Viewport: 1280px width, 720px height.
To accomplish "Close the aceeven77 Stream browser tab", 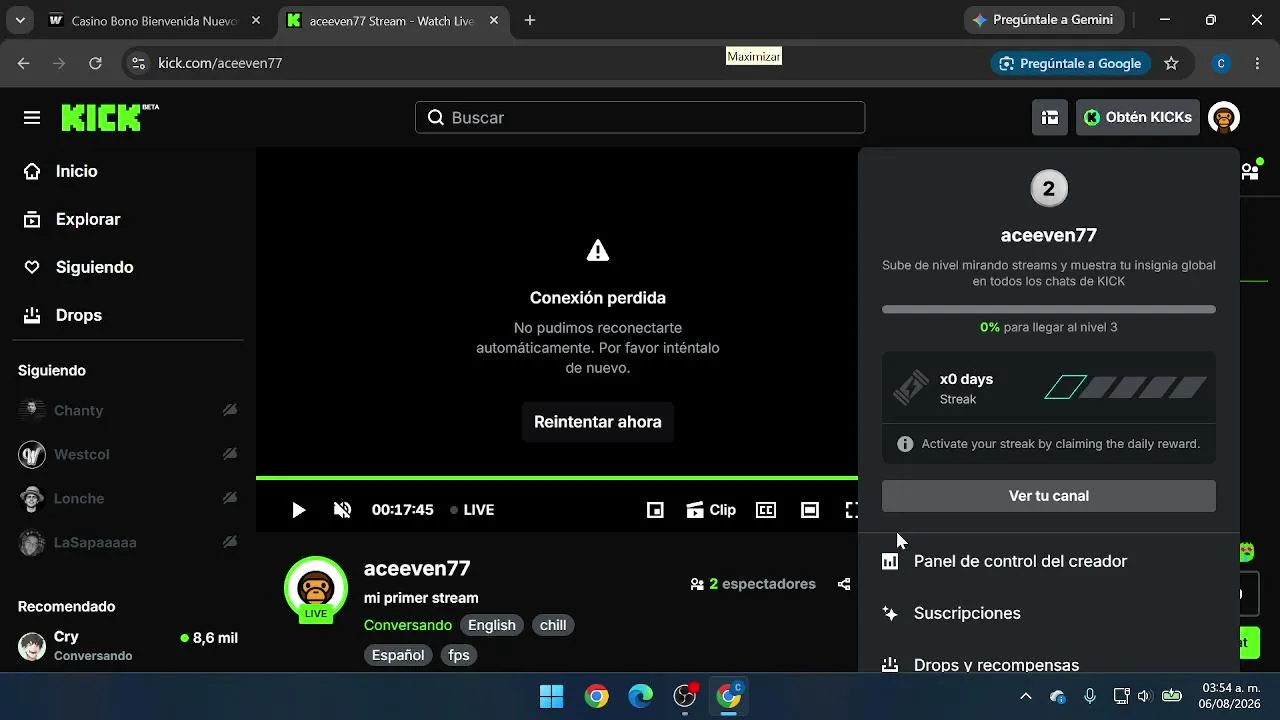I will tap(494, 20).
